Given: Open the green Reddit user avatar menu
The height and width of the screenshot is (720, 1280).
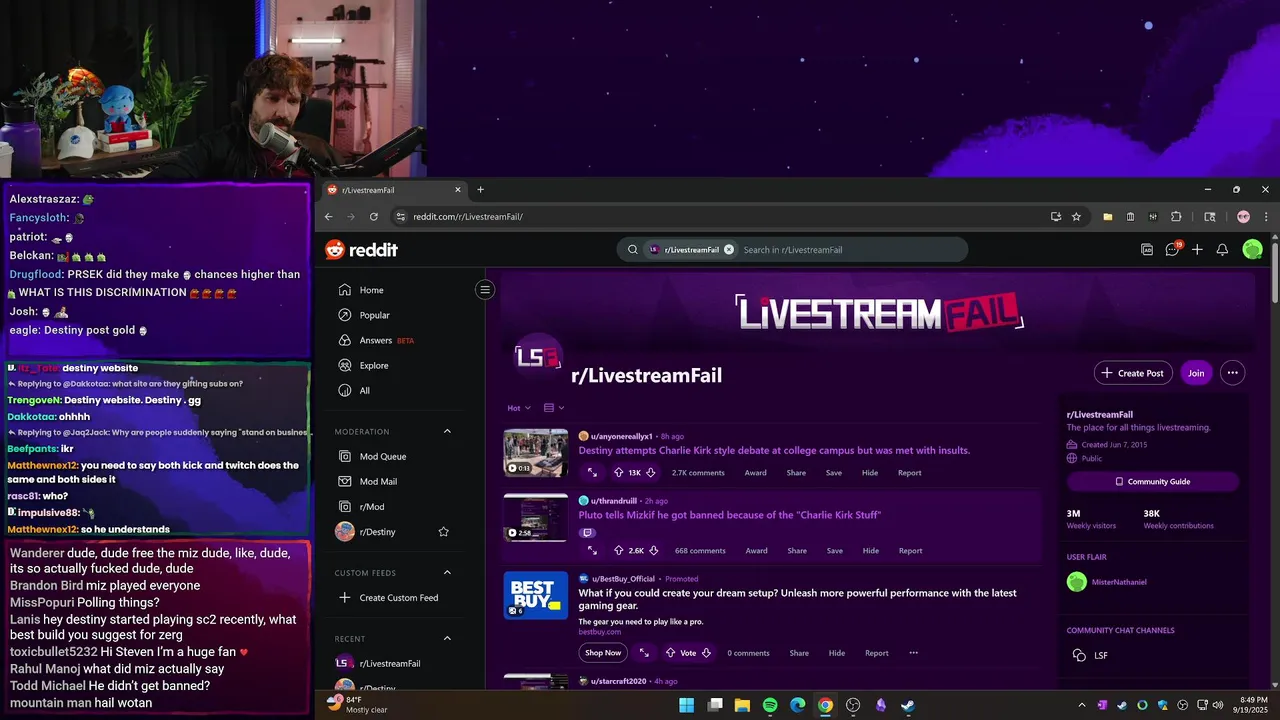Looking at the screenshot, I should 1252,250.
